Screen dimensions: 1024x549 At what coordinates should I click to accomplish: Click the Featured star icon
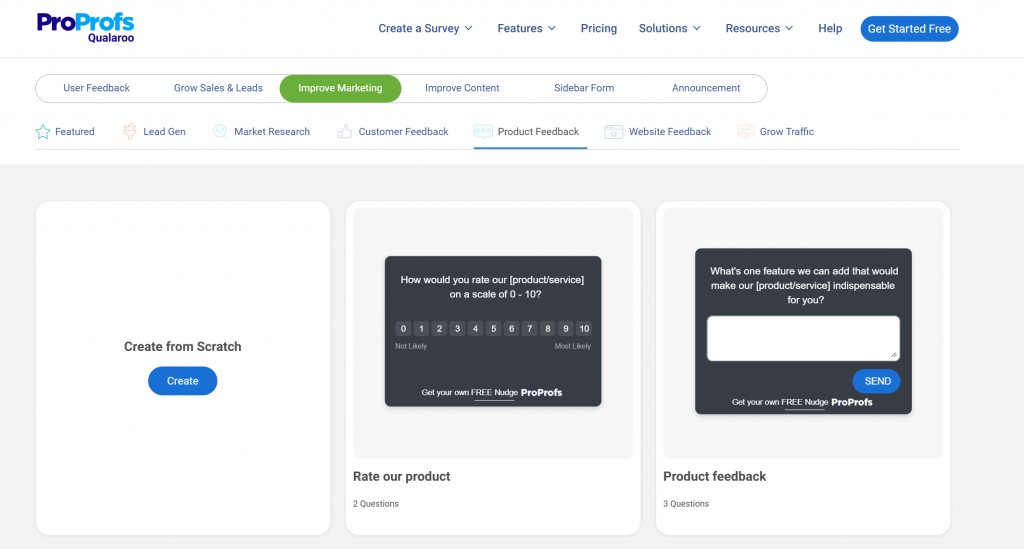click(x=43, y=132)
